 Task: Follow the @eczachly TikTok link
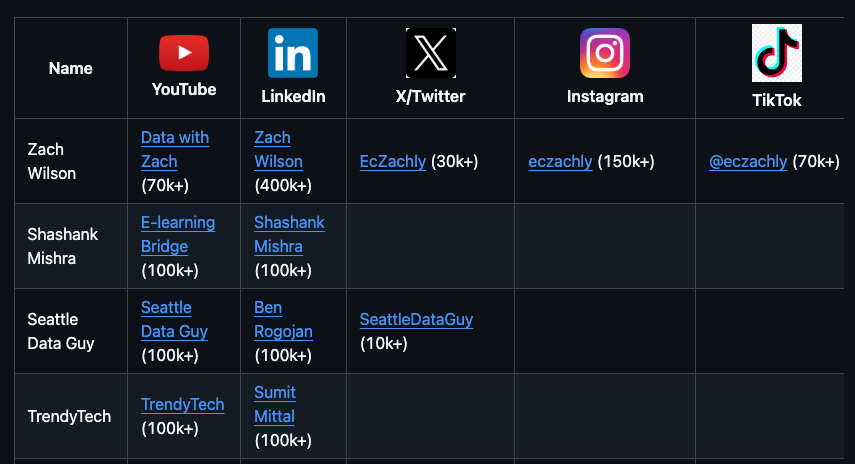pos(748,161)
